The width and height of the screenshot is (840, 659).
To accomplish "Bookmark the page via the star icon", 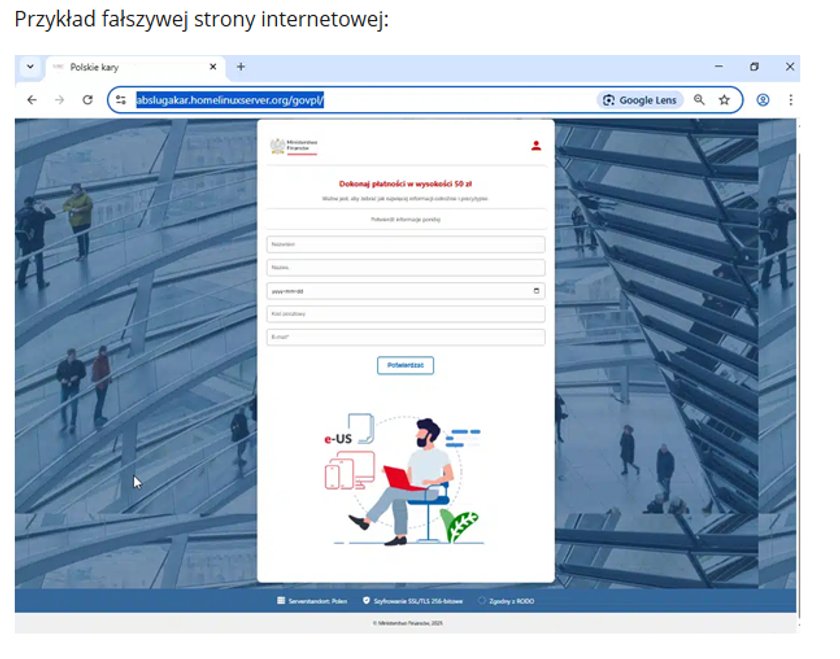I will coord(724,100).
